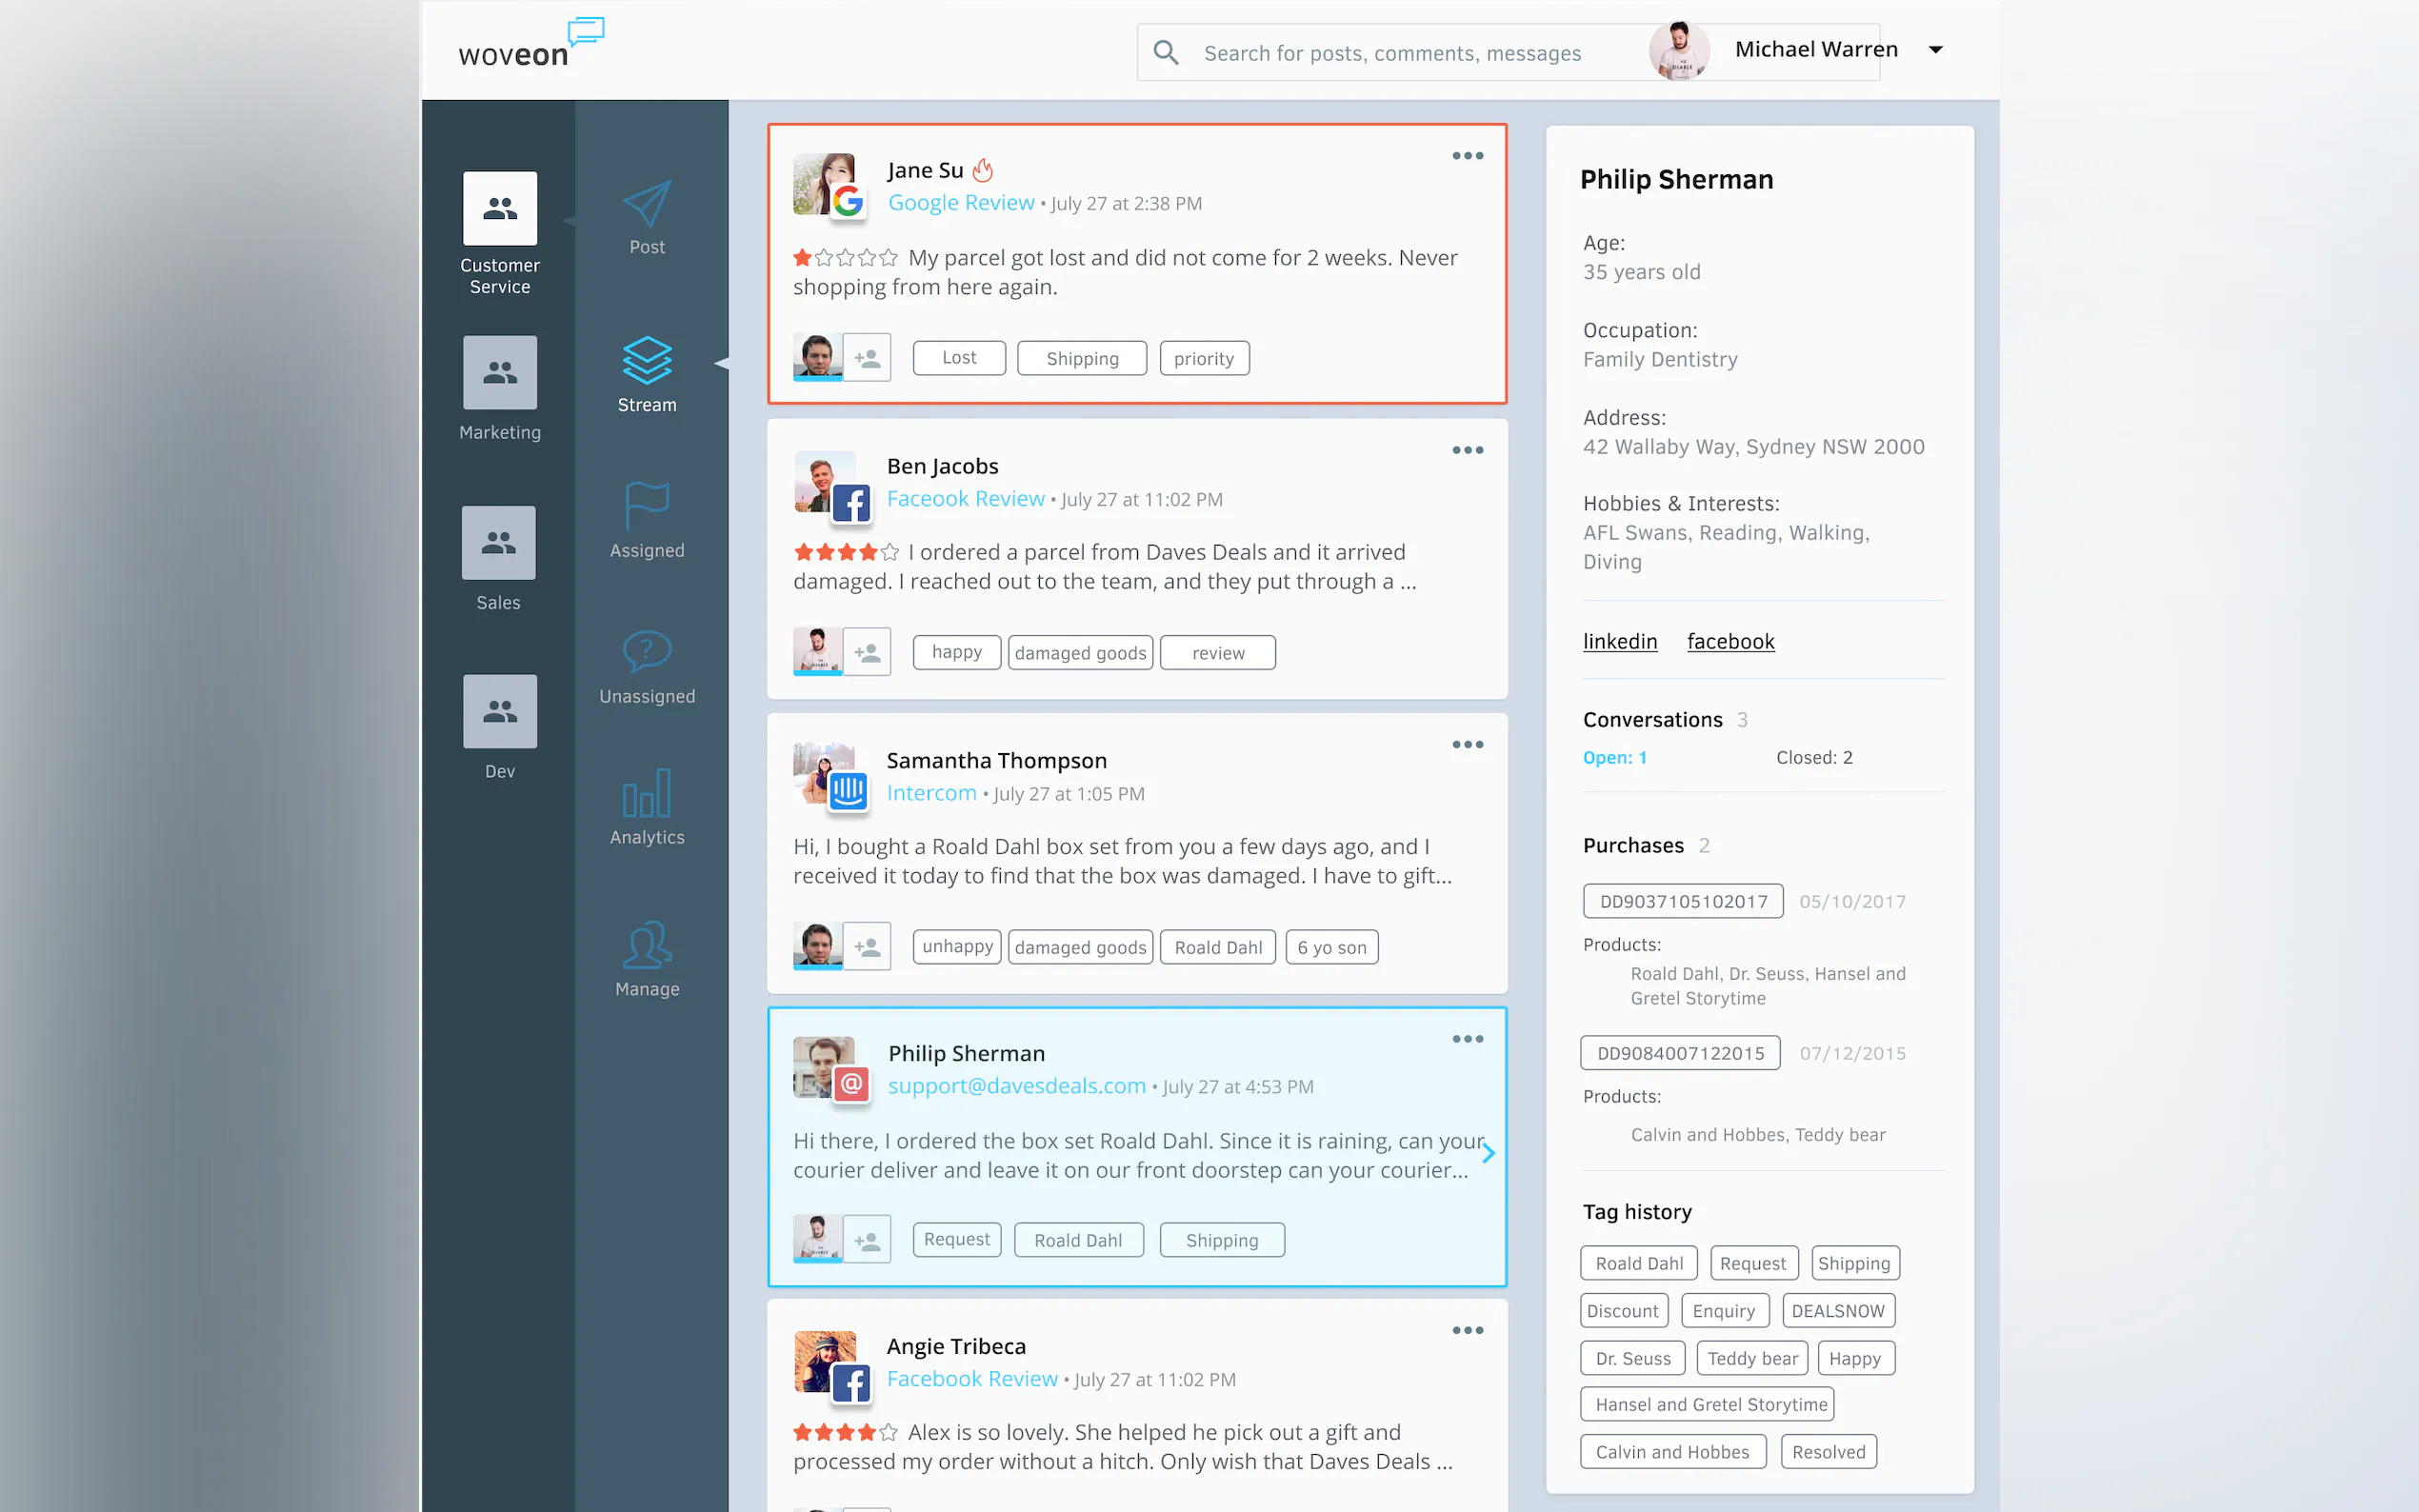Open three-dots menu on Ben Jacobs post

tap(1467, 450)
